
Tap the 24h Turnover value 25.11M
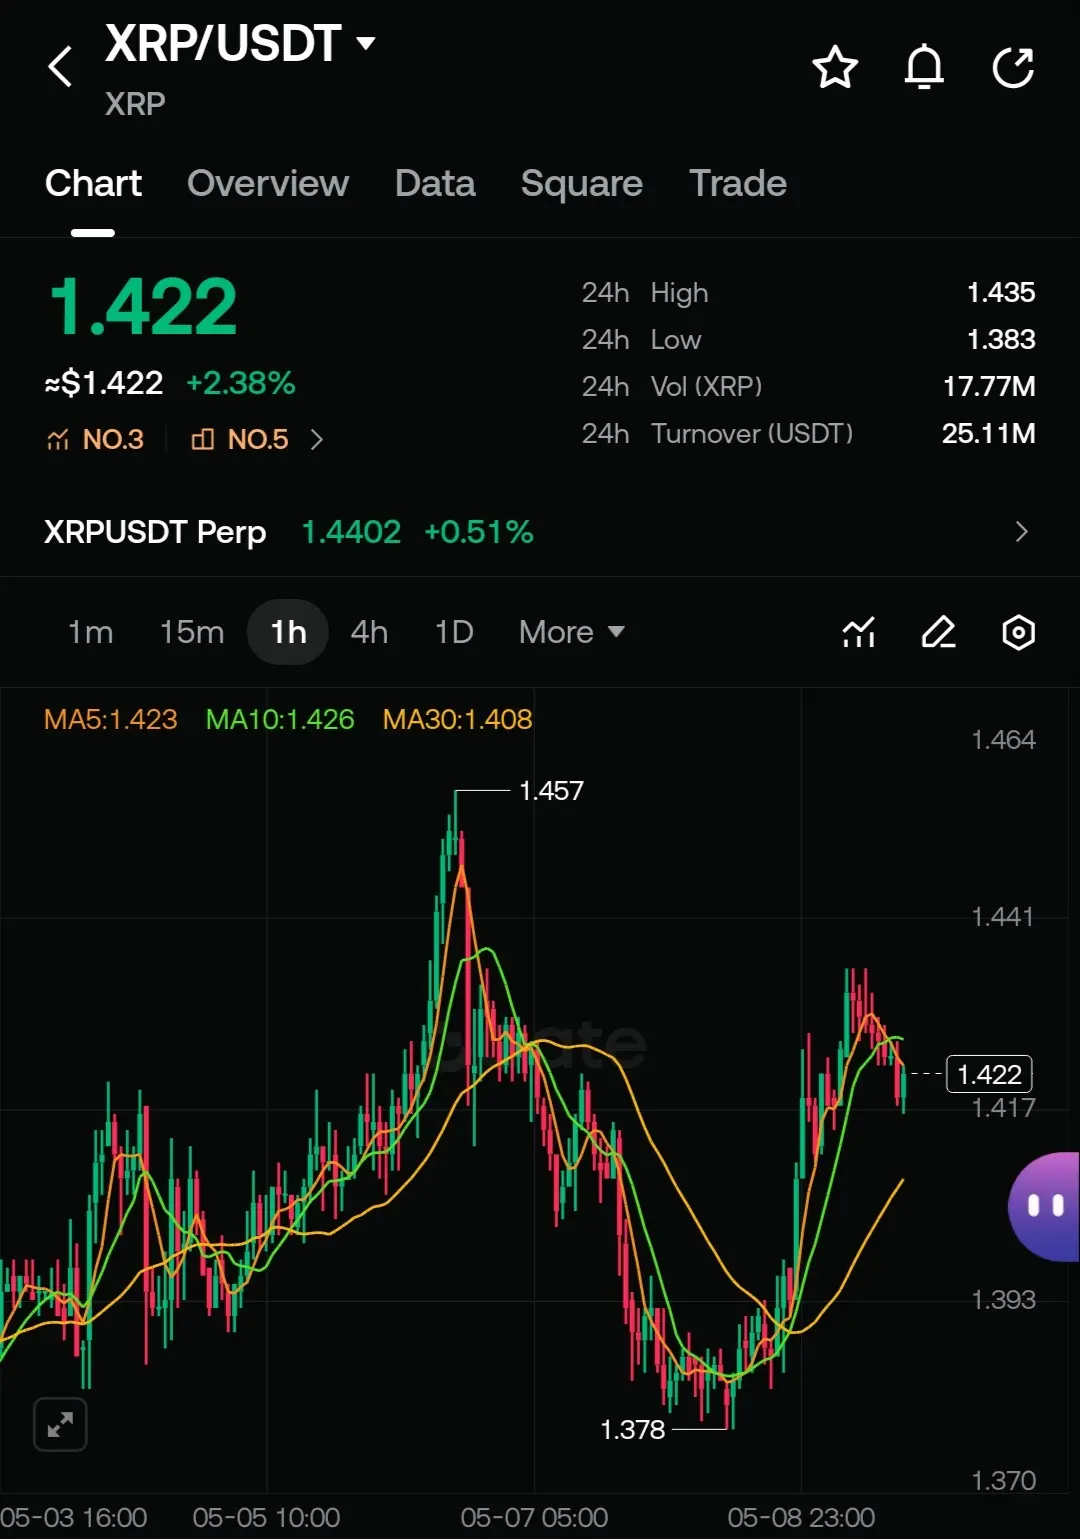click(989, 433)
